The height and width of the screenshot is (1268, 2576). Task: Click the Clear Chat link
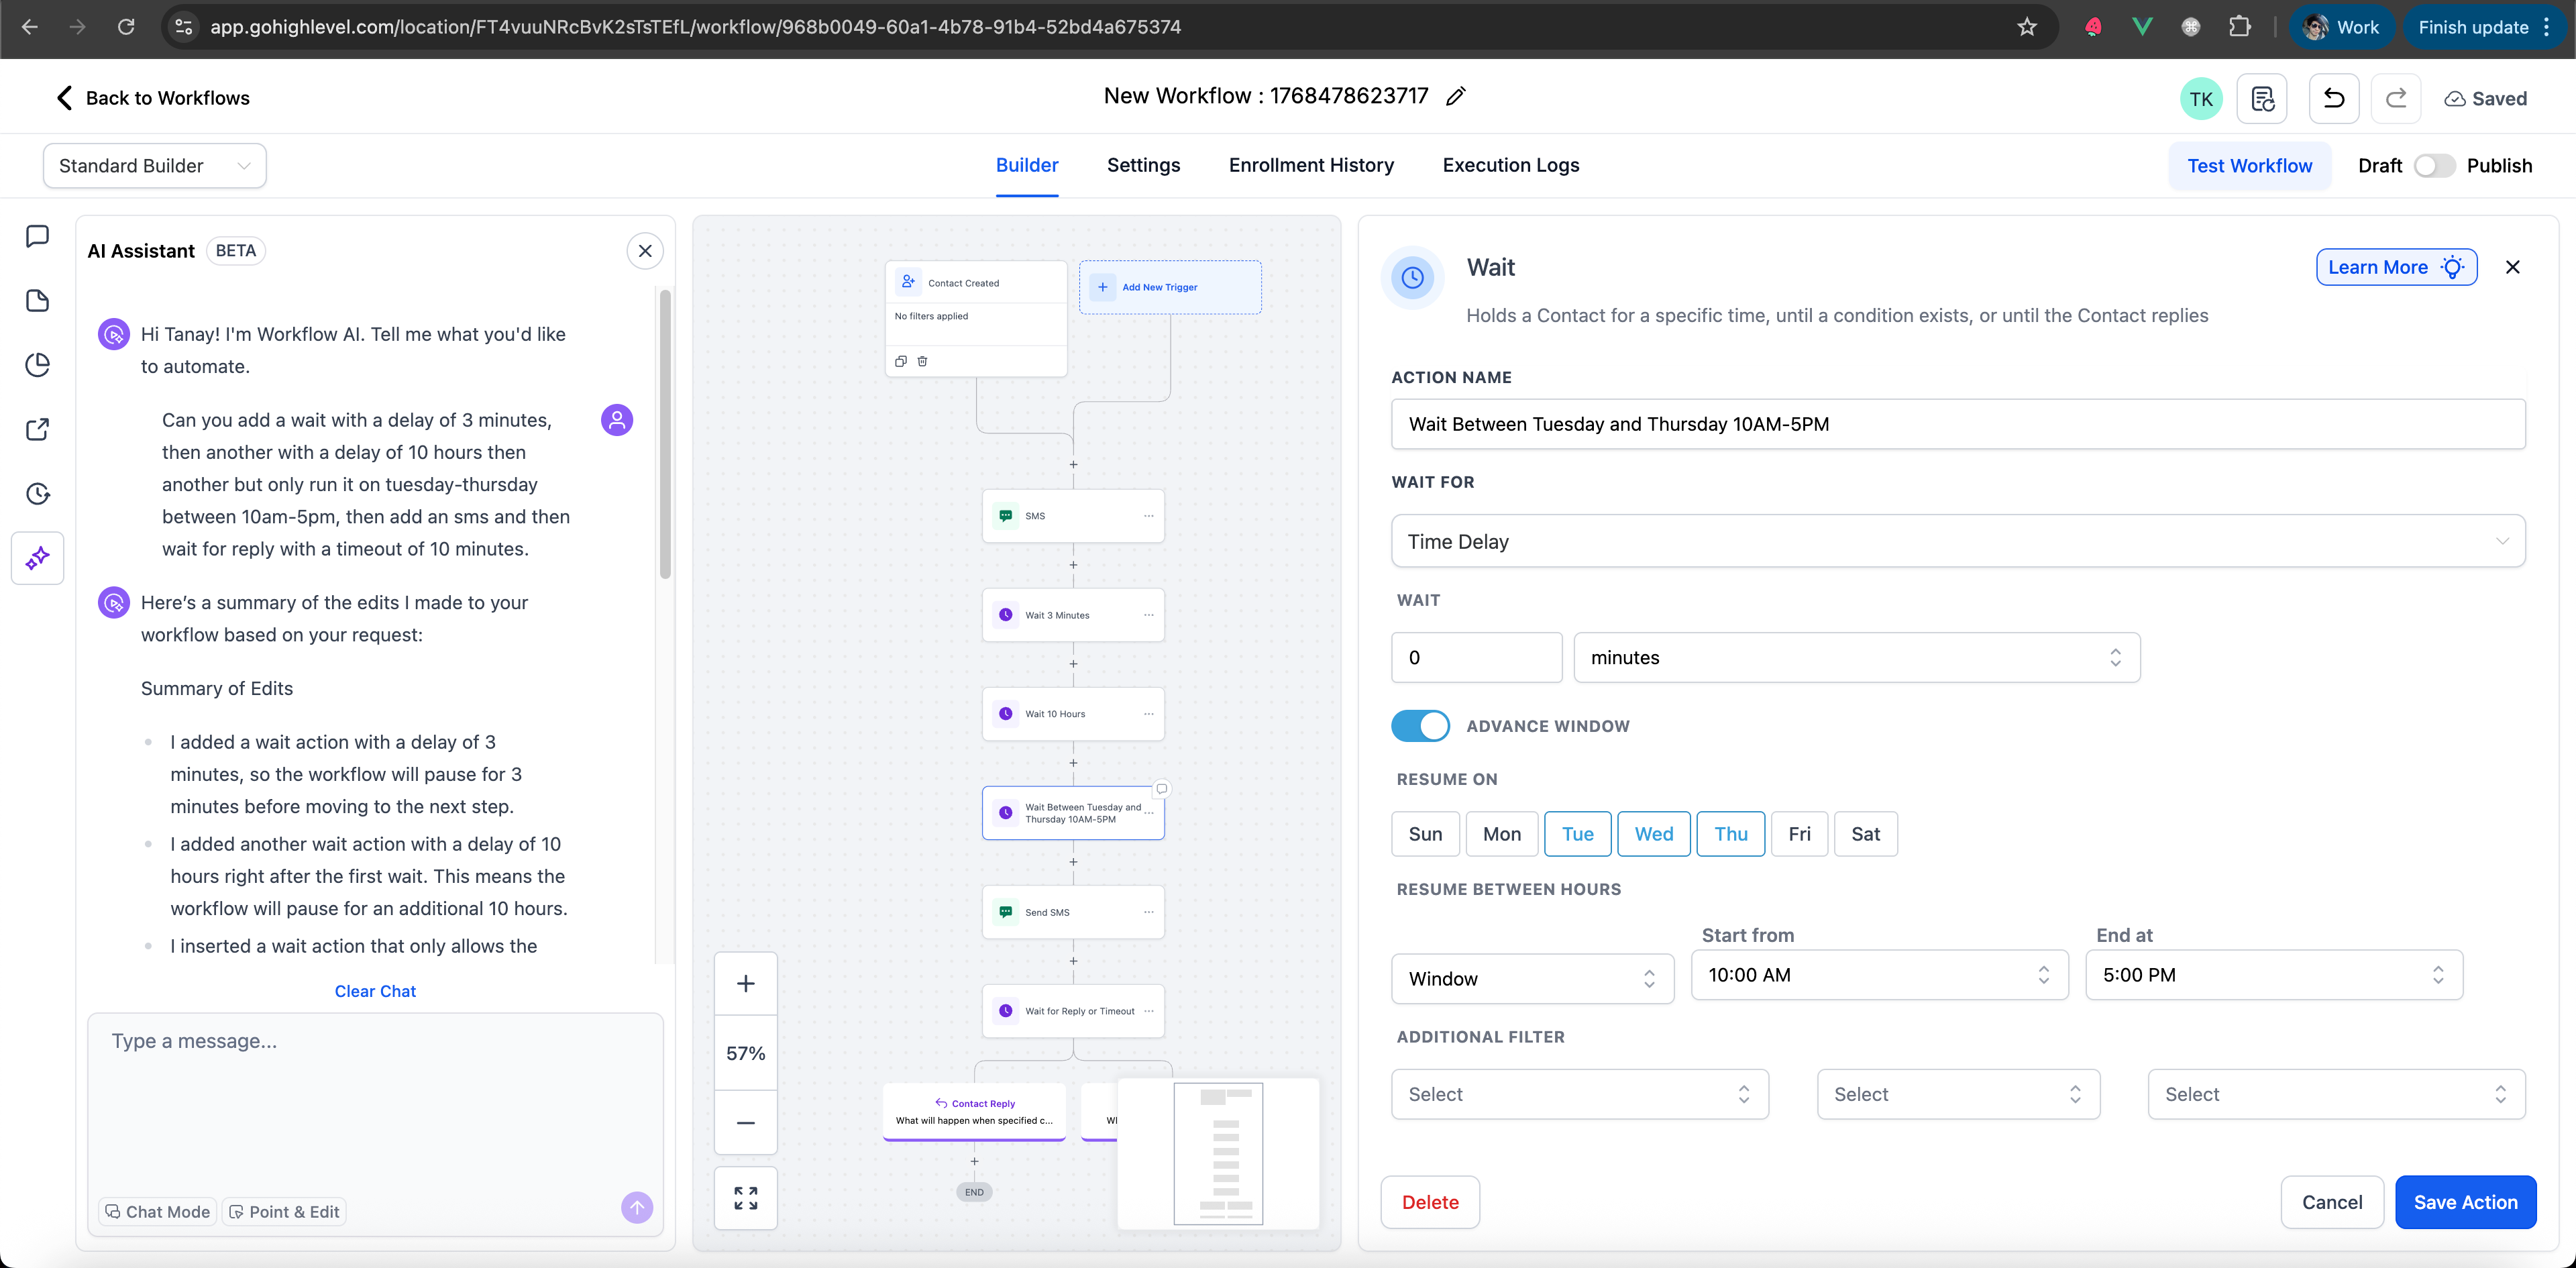click(375, 991)
